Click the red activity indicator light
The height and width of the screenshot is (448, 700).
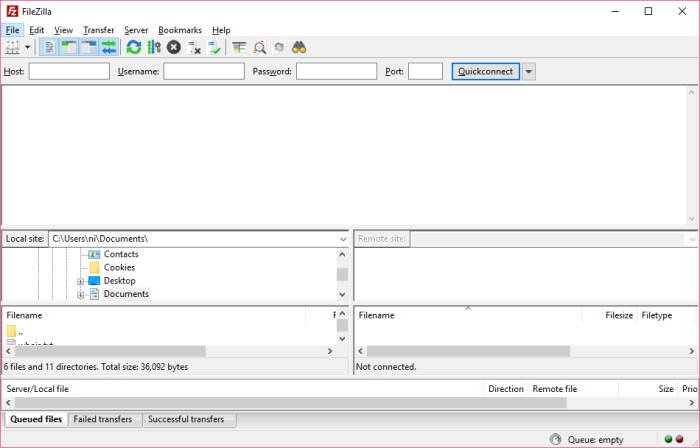pos(680,439)
